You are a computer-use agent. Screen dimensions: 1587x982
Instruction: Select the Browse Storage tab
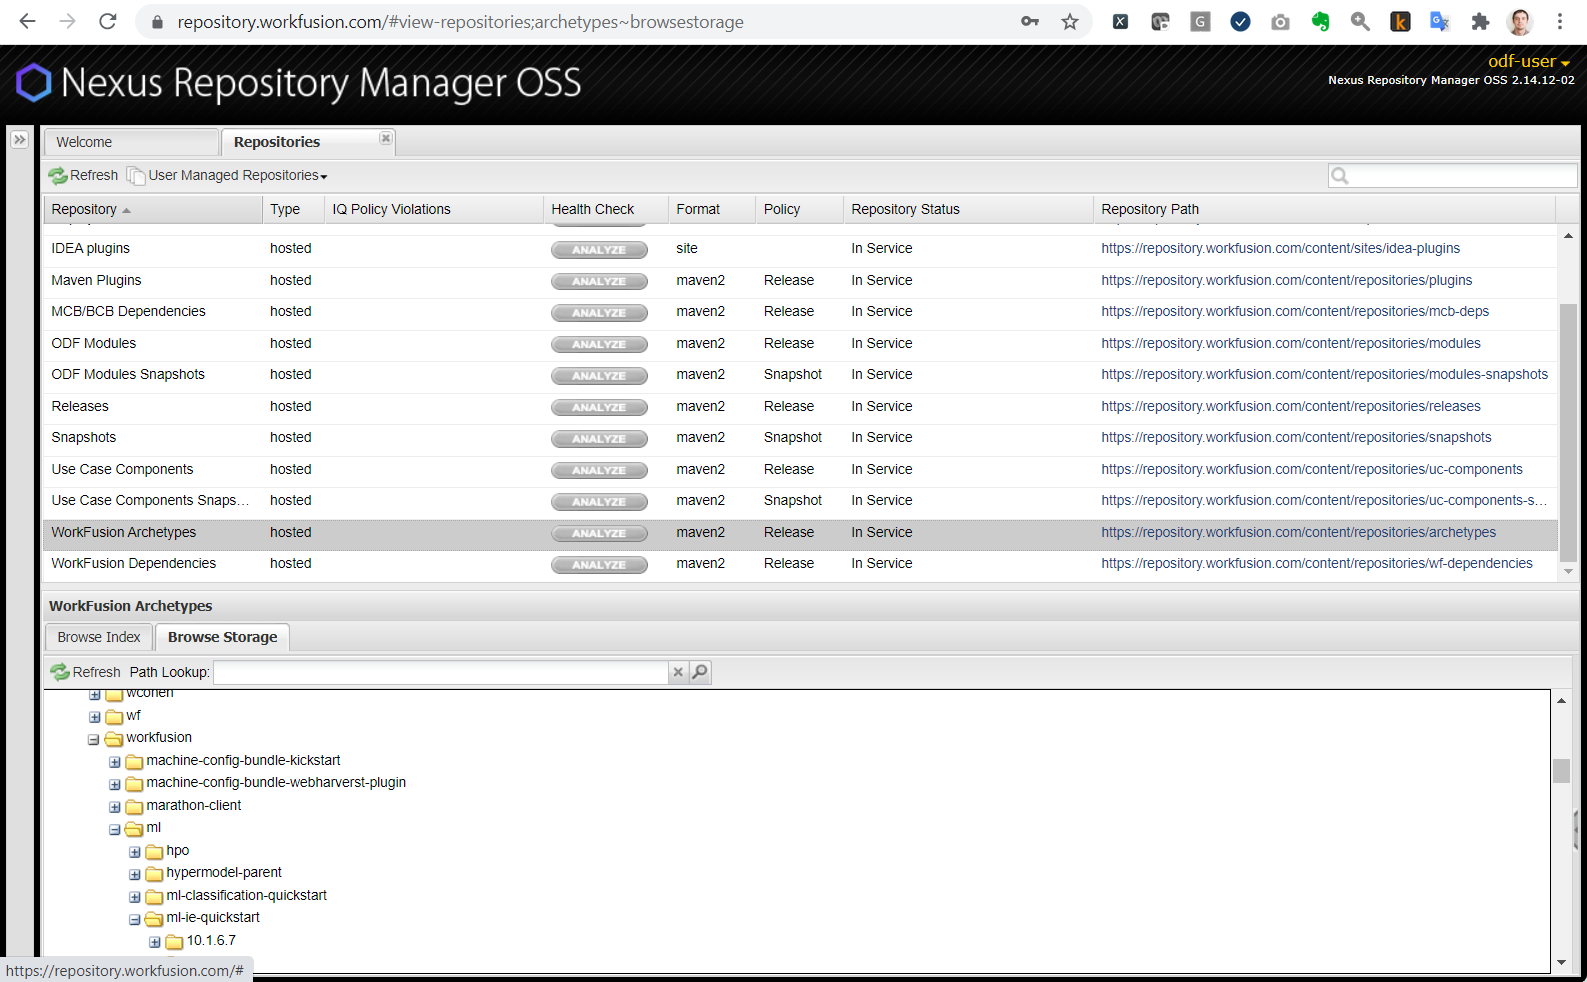pos(223,637)
